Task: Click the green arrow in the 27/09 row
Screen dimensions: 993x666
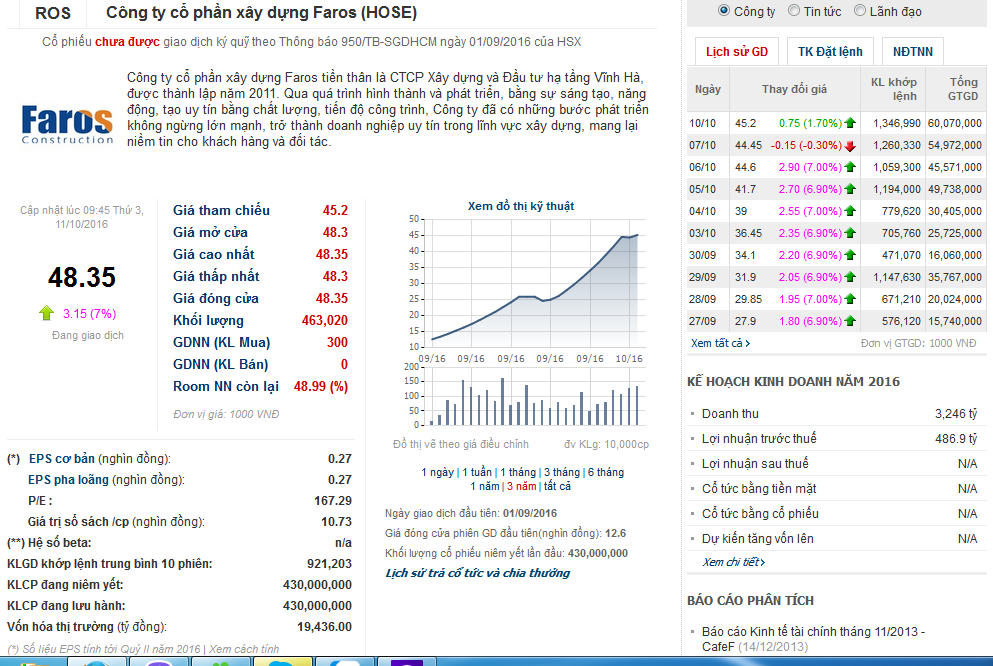Action: 850,321
